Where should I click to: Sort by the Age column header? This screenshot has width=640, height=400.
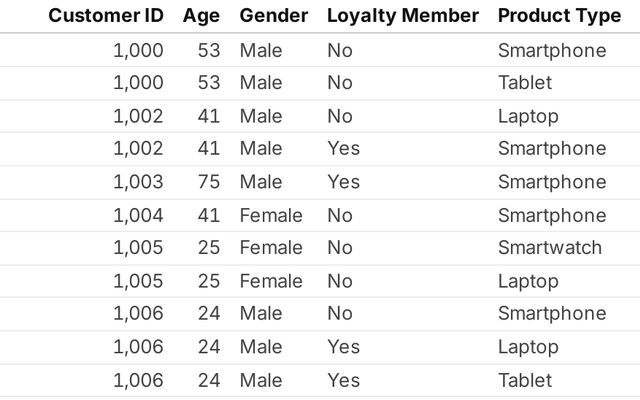pos(201,17)
